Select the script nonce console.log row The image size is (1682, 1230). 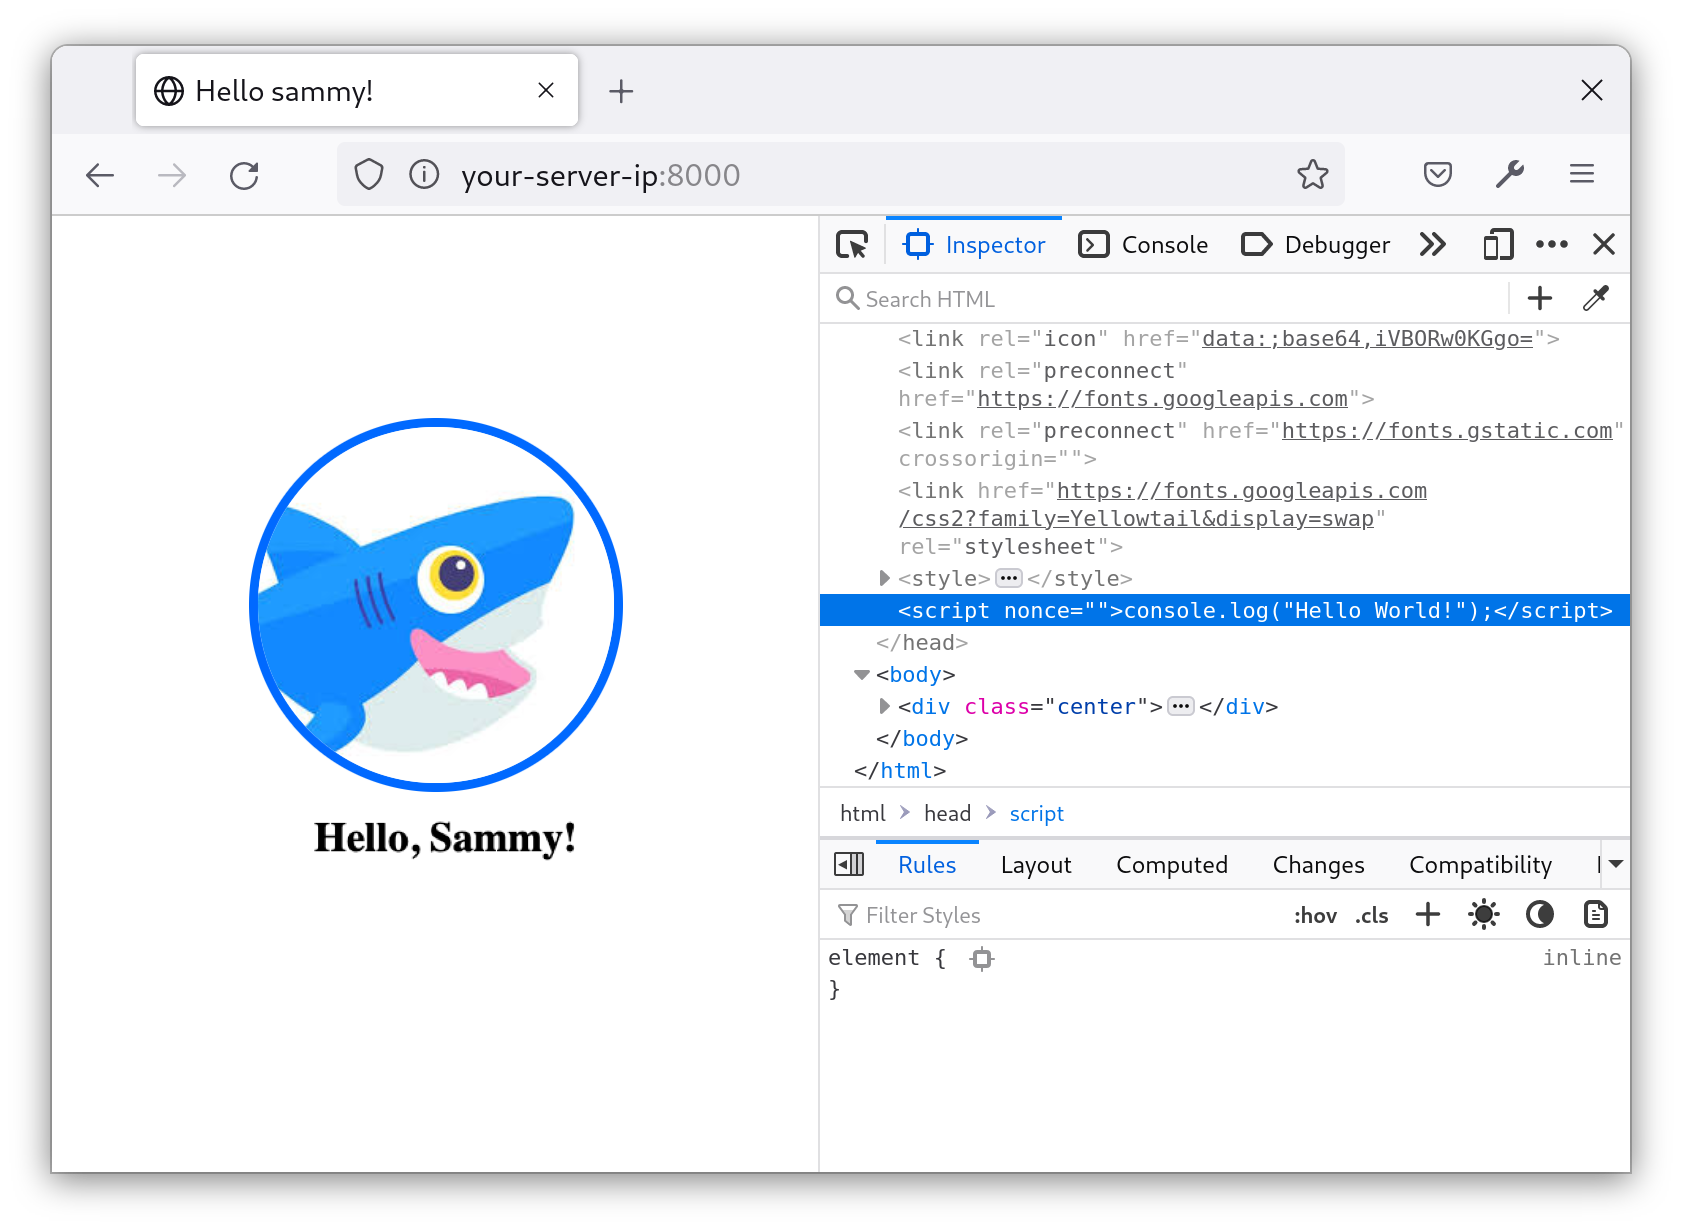click(1225, 610)
